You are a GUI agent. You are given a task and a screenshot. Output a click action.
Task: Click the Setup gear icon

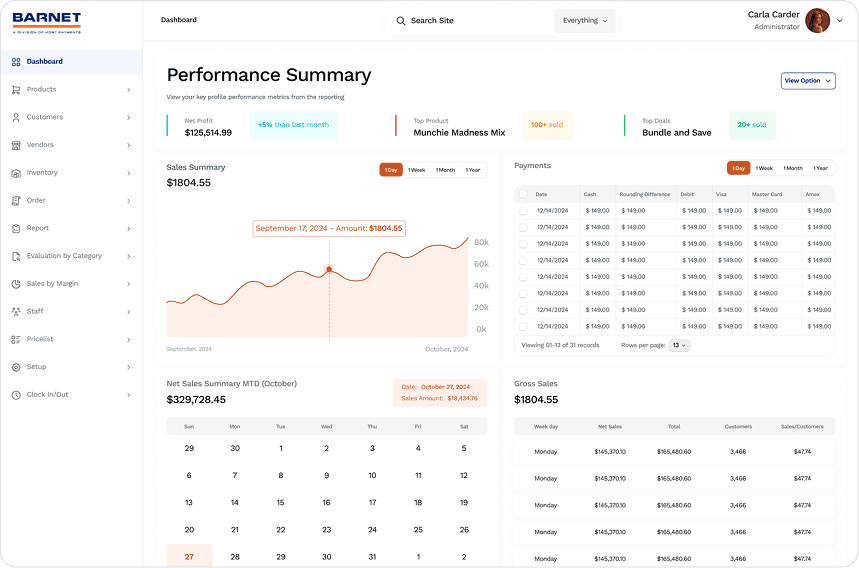[16, 367]
